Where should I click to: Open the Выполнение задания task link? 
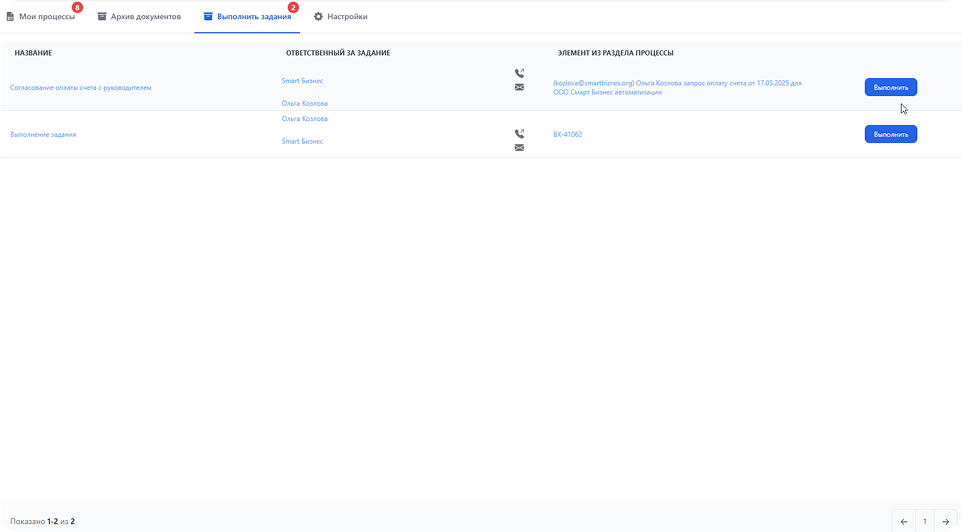point(43,134)
